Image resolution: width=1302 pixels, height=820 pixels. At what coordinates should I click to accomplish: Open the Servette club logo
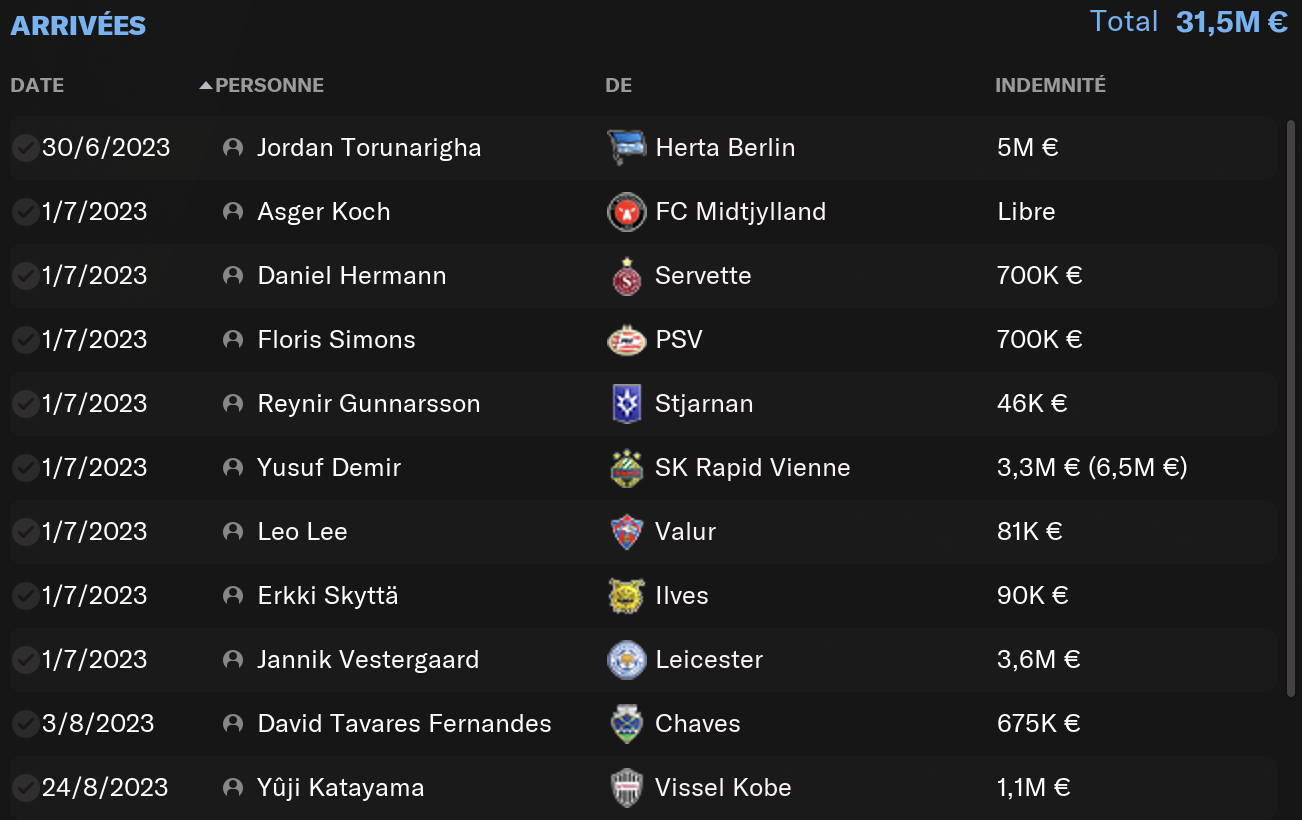point(627,276)
